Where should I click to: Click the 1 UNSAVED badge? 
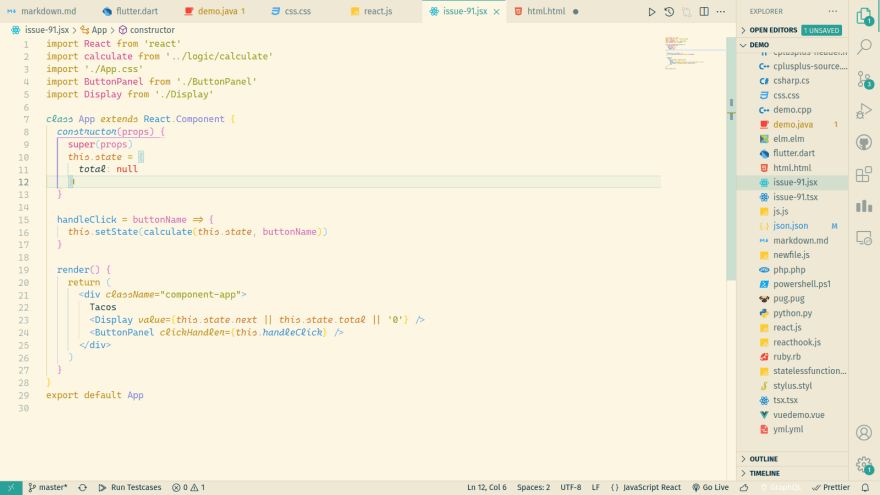point(821,30)
